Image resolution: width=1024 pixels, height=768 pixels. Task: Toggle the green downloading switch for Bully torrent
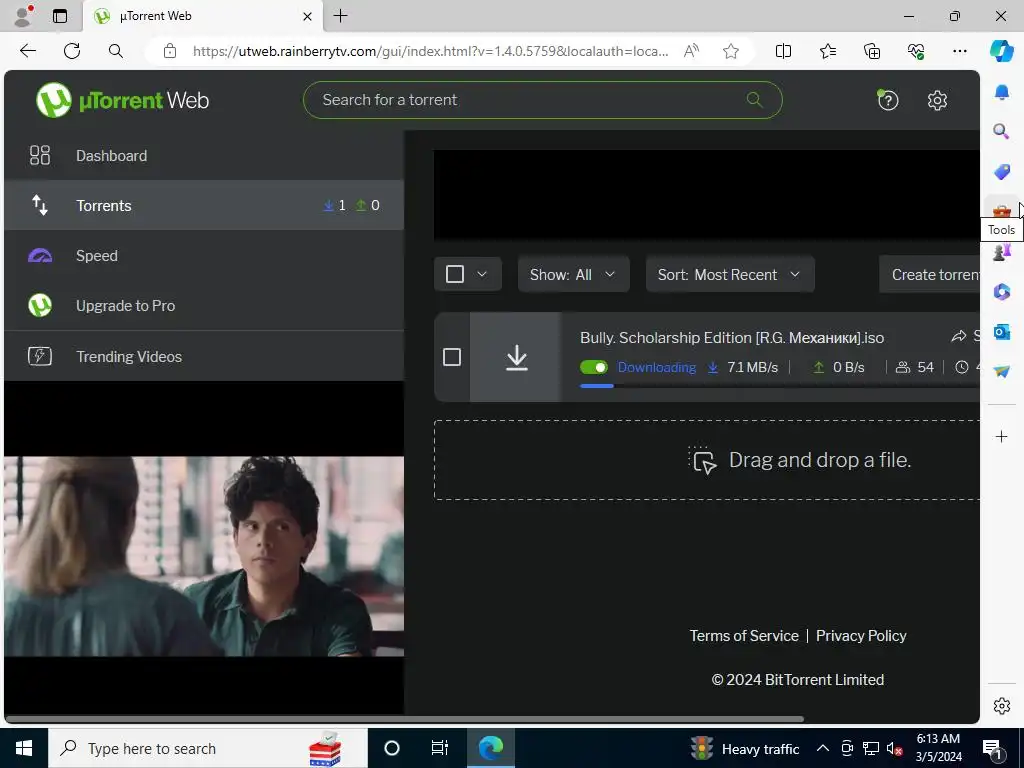594,367
